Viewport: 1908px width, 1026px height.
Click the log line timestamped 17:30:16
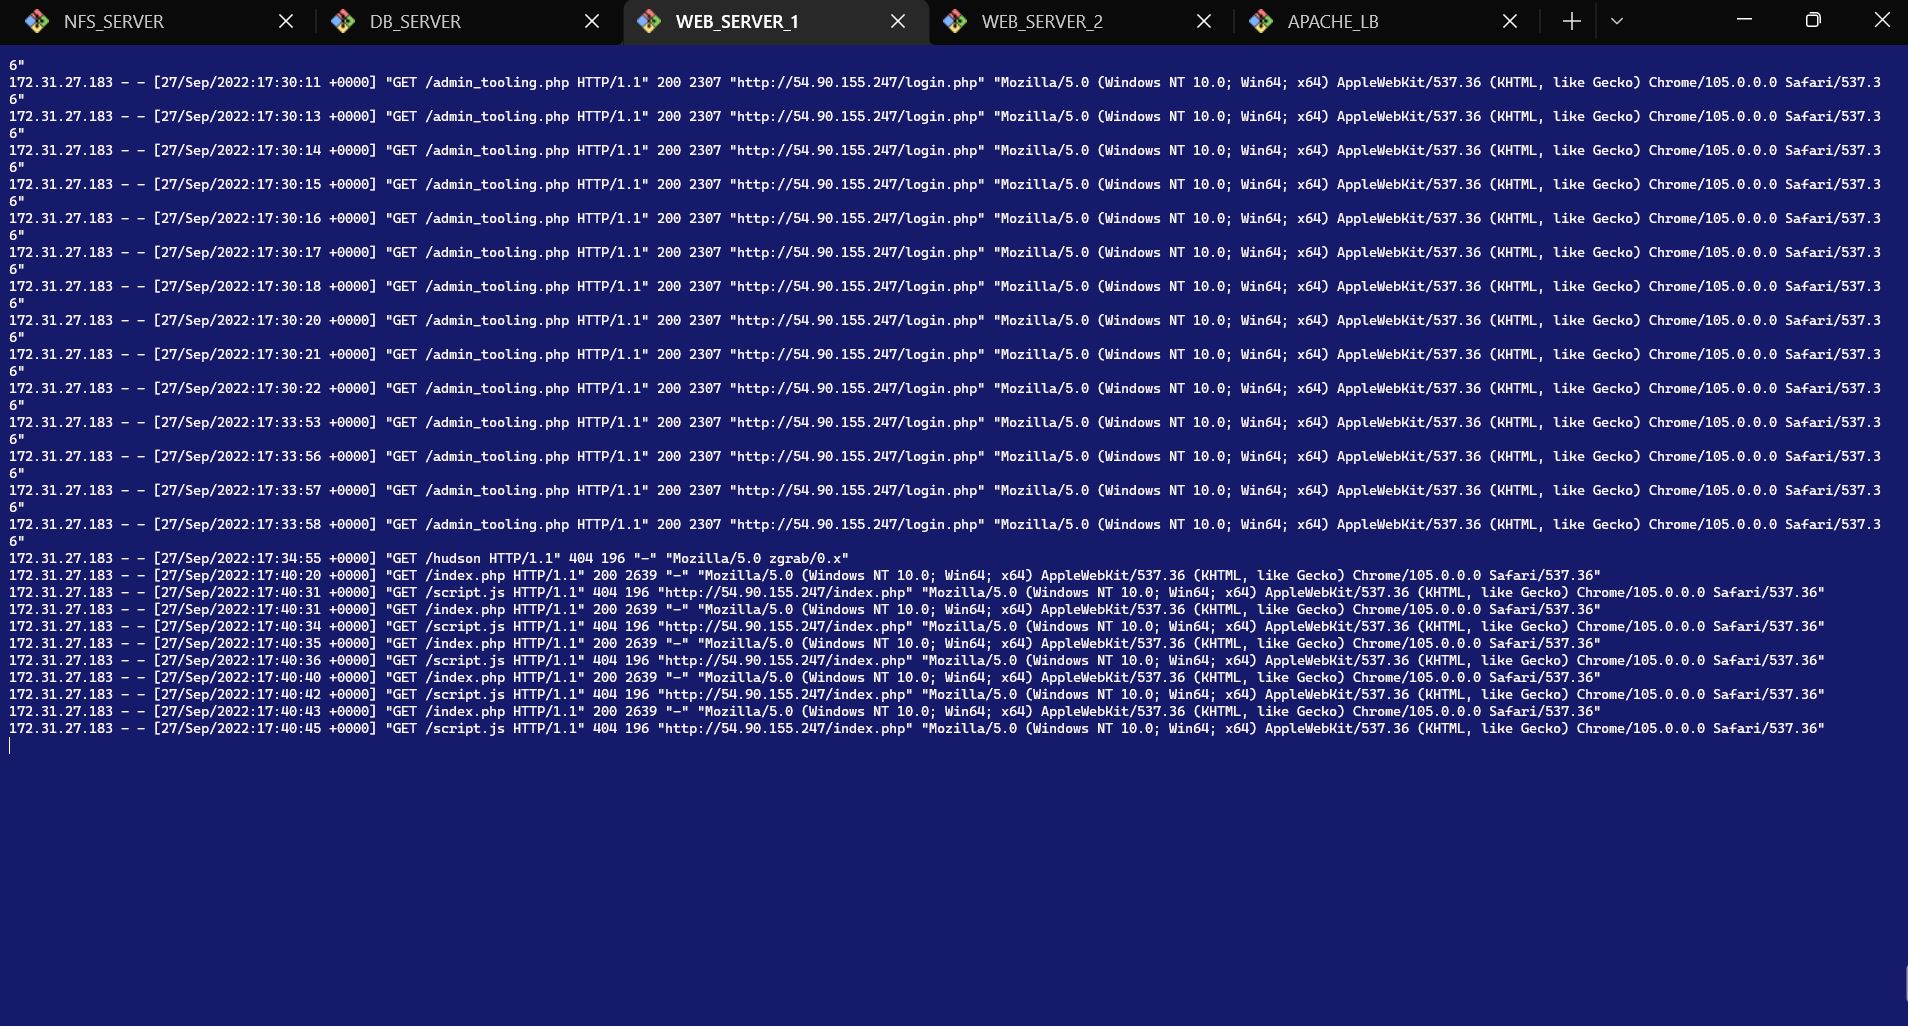pyautogui.click(x=945, y=227)
